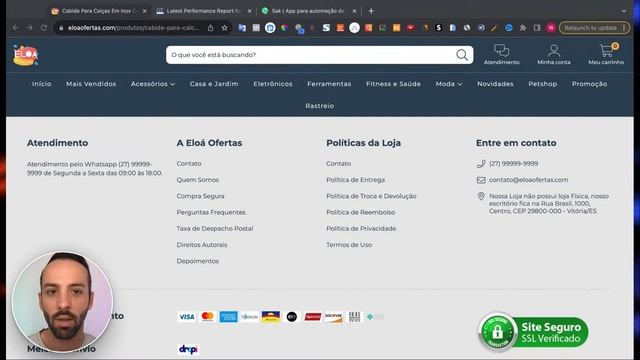
Task: Click contato@eloaofertas.com email link
Action: (x=529, y=180)
